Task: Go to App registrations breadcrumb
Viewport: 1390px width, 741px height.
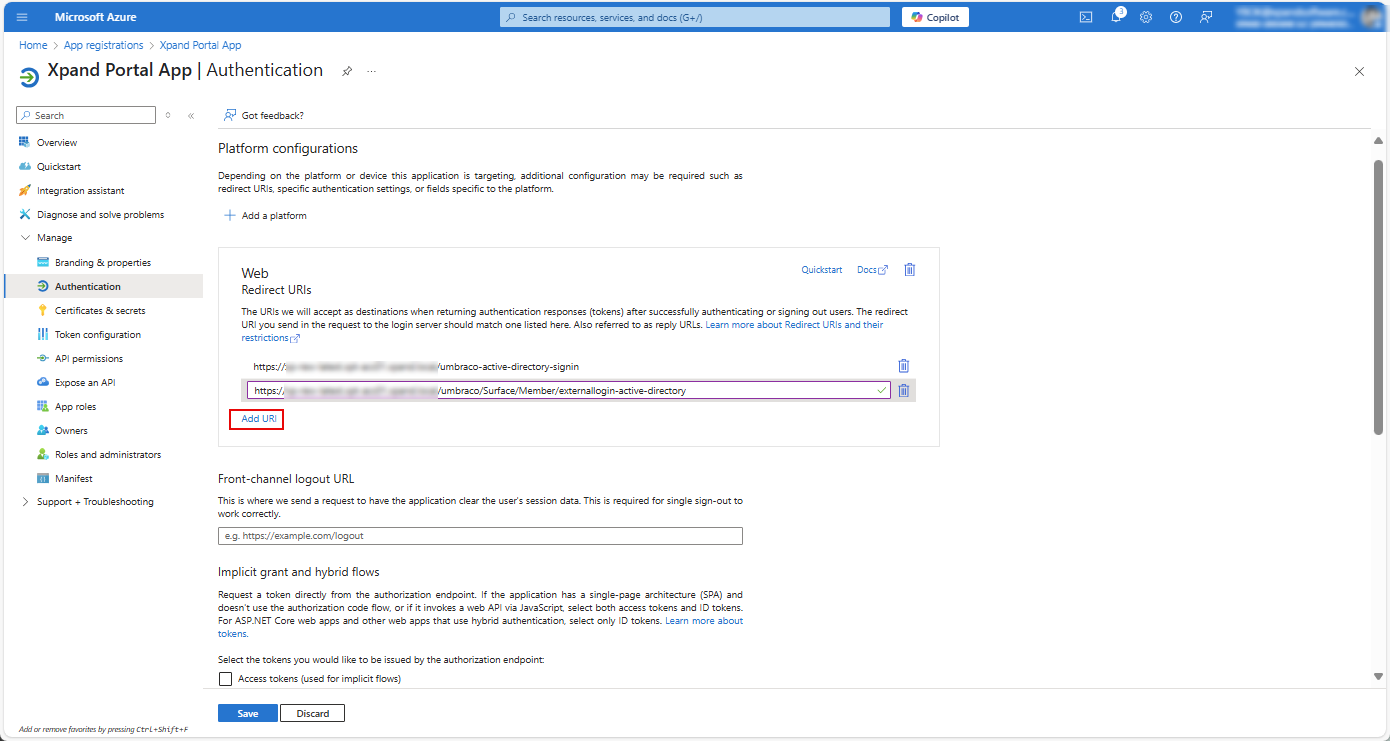Action: (x=103, y=45)
